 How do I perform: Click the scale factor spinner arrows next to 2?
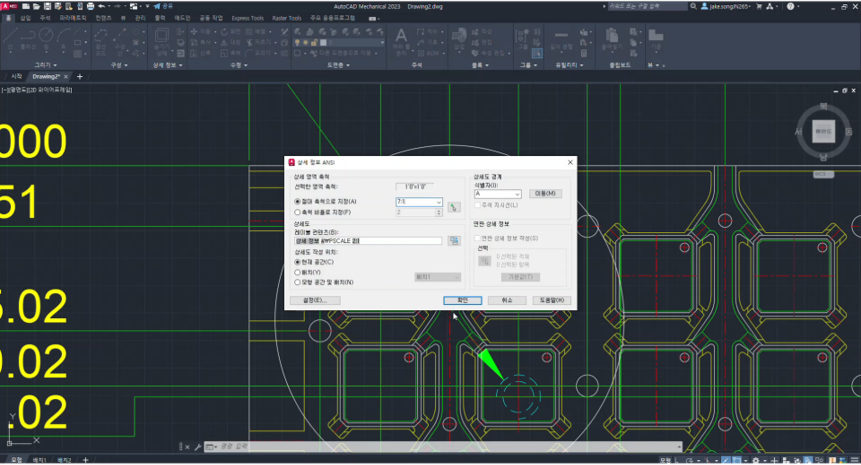click(439, 212)
